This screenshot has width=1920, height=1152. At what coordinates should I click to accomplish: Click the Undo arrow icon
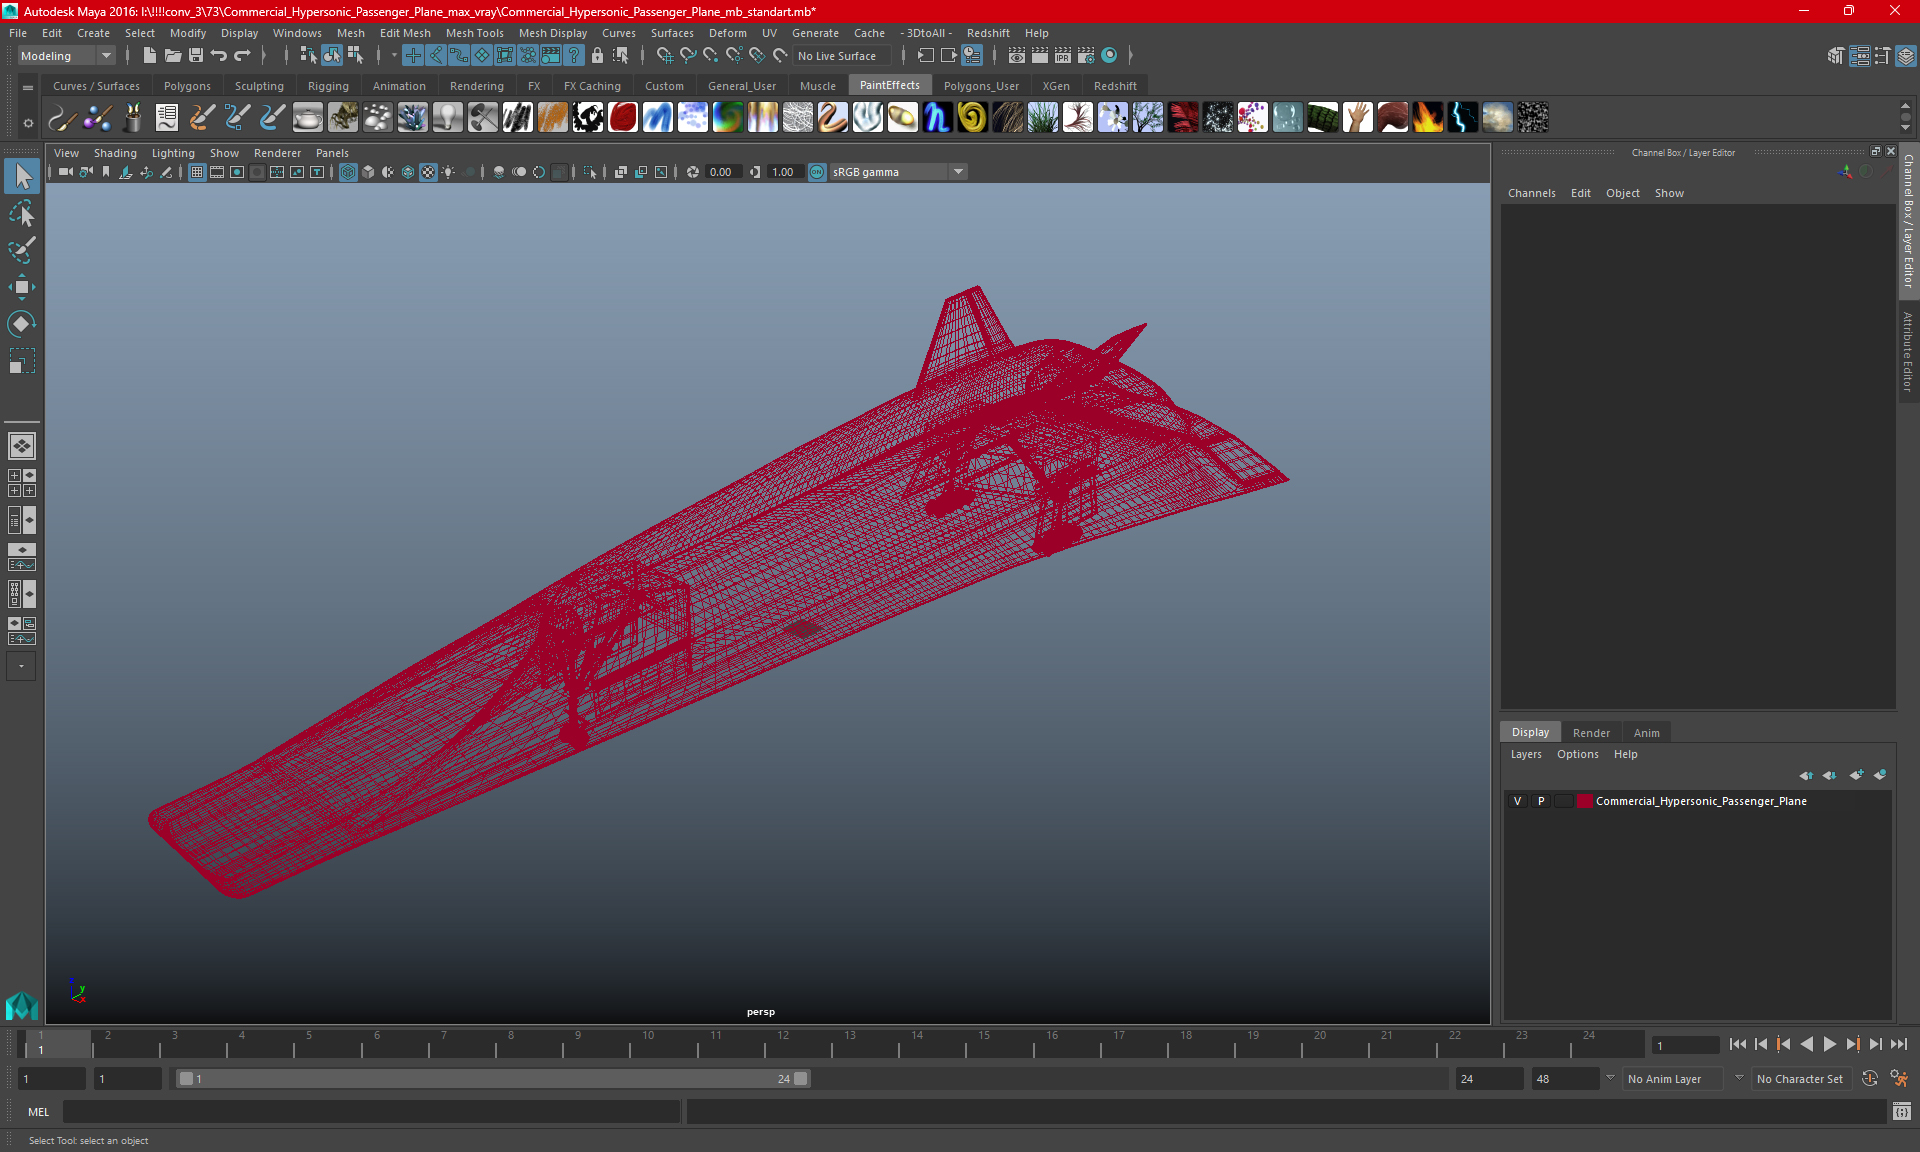[219, 56]
